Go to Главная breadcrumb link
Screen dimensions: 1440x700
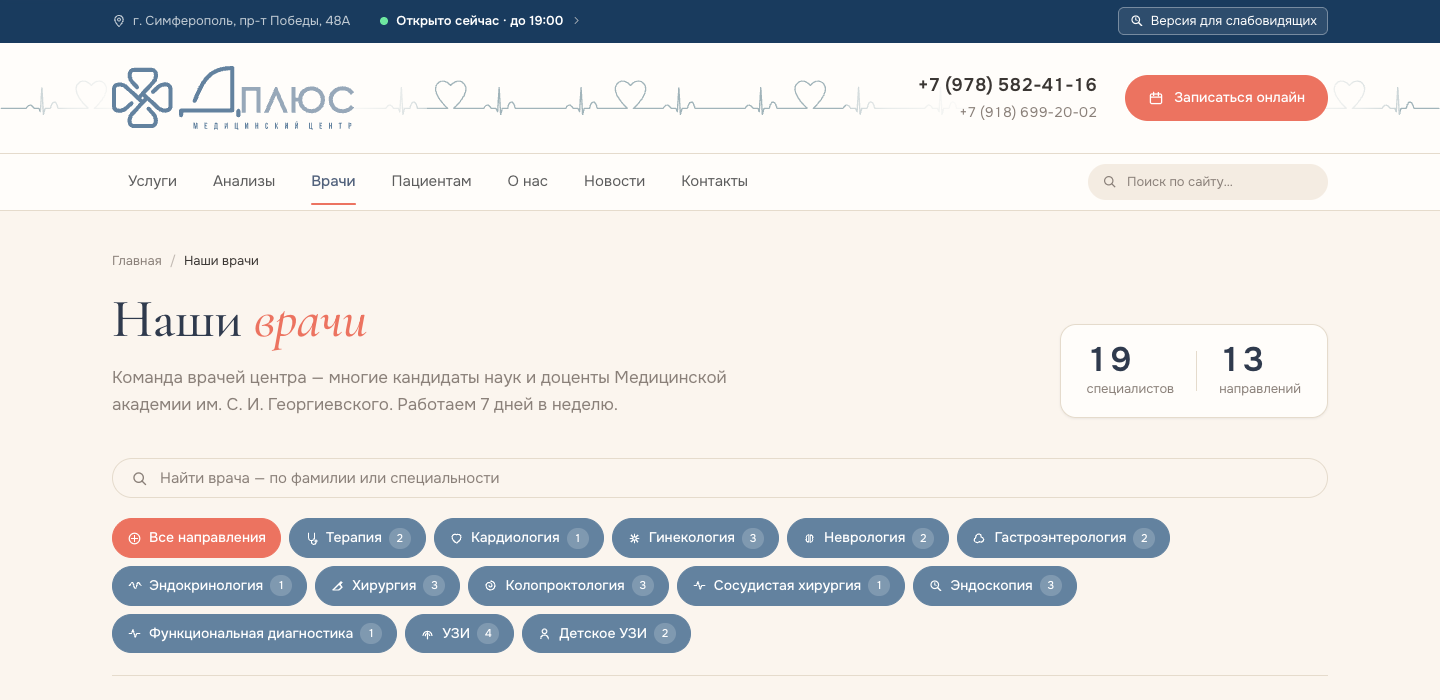136,261
